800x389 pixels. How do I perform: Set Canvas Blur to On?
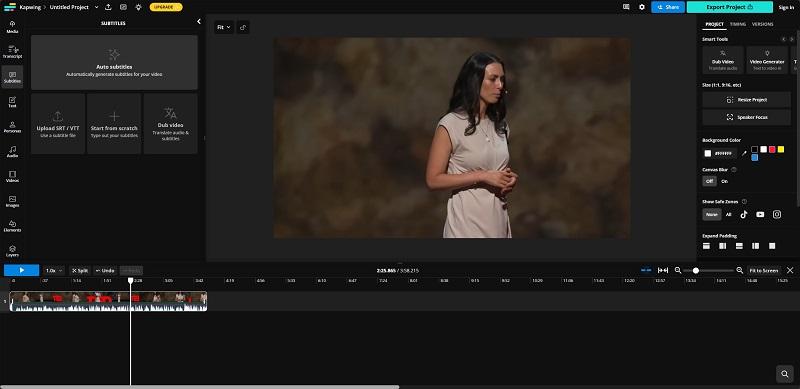pos(724,181)
